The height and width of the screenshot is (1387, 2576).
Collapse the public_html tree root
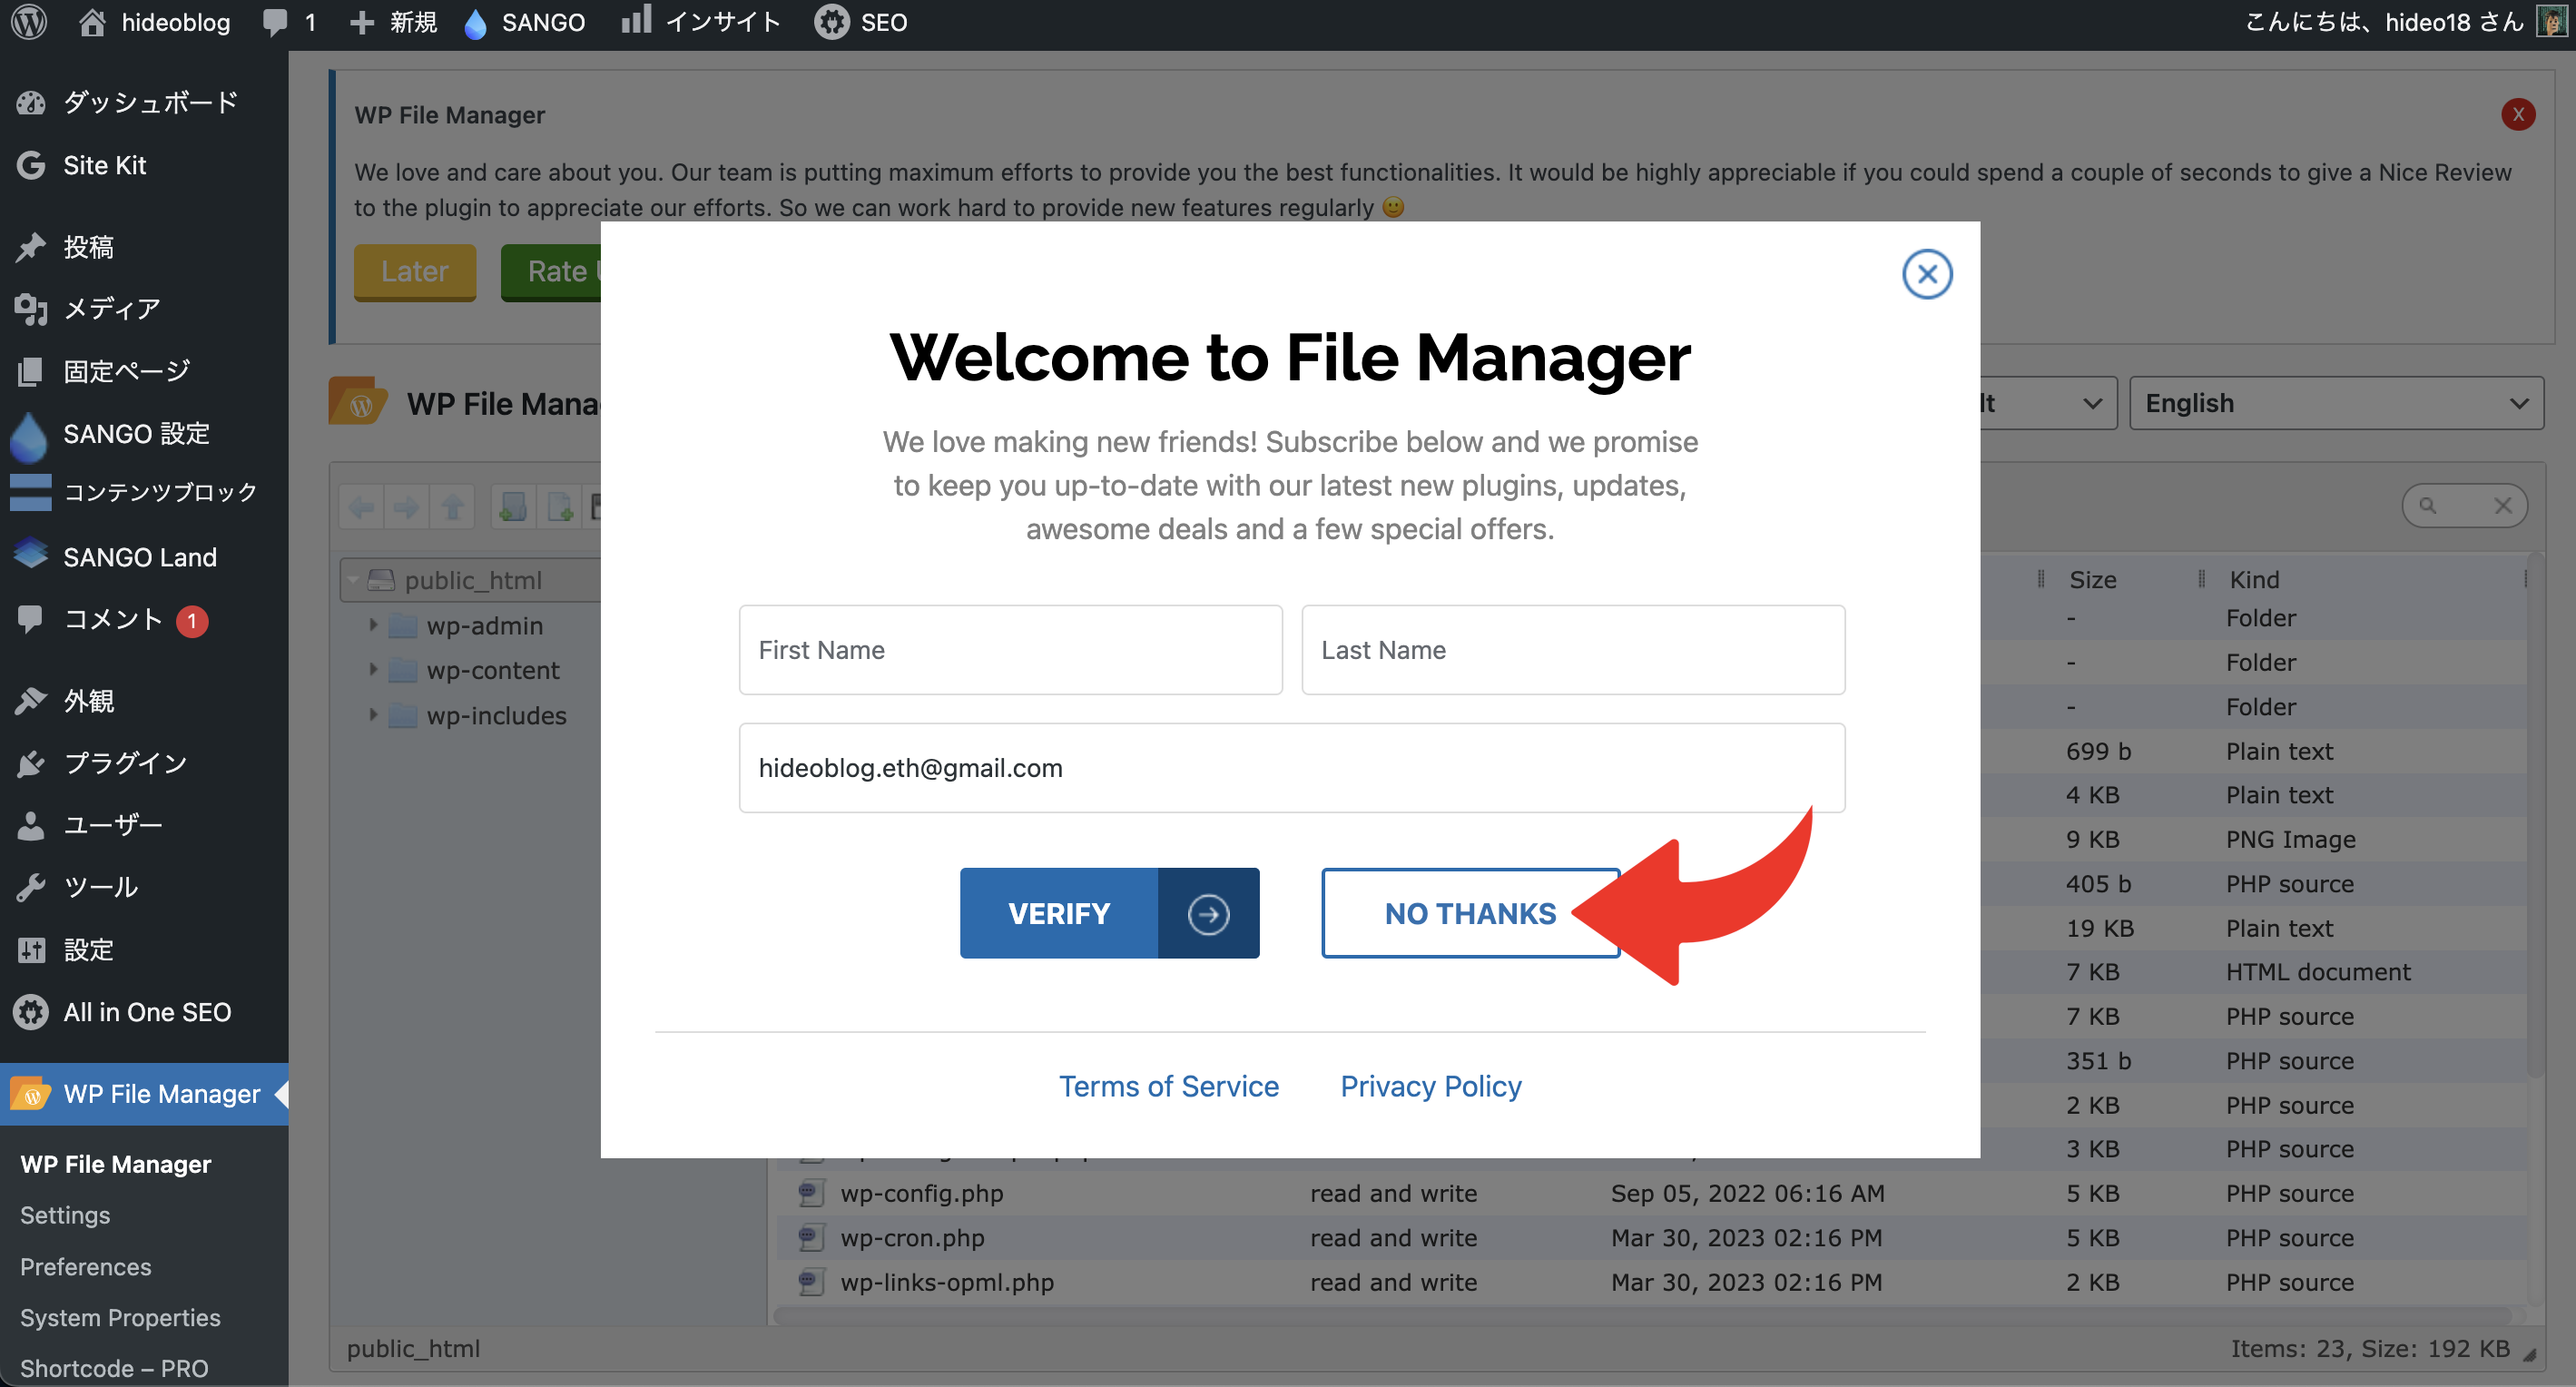(x=353, y=580)
